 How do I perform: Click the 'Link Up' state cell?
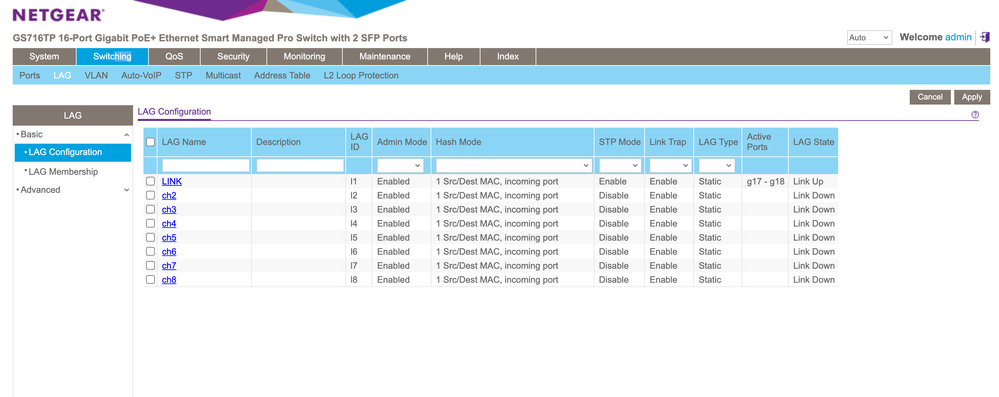[813, 182]
